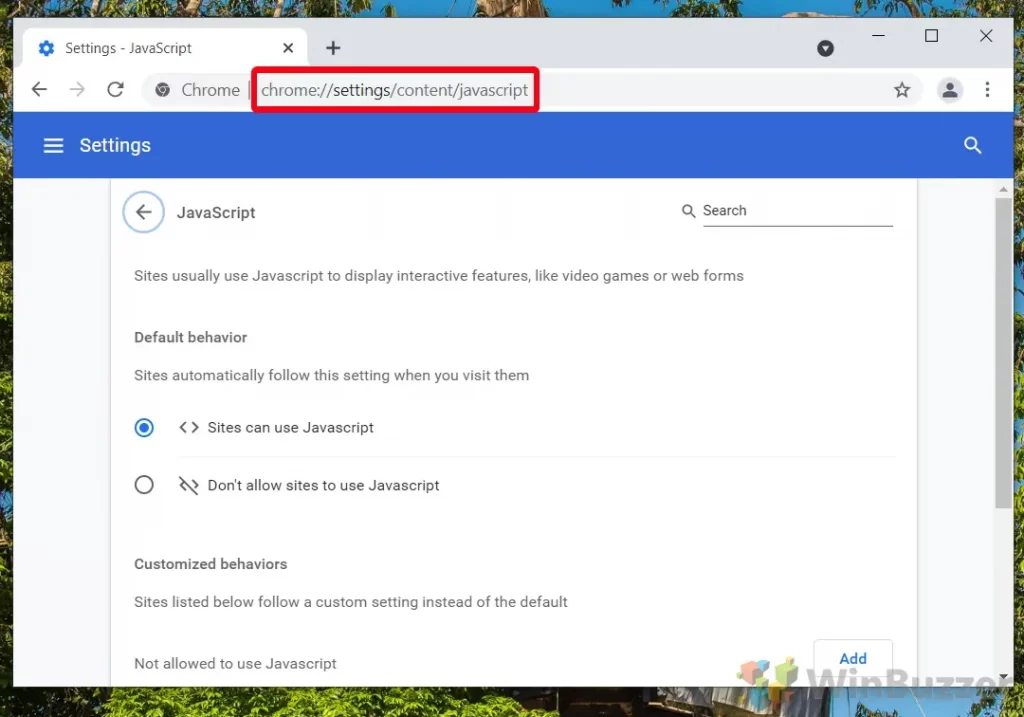
Task: Click the Settings heading in the blue bar
Action: pos(114,145)
